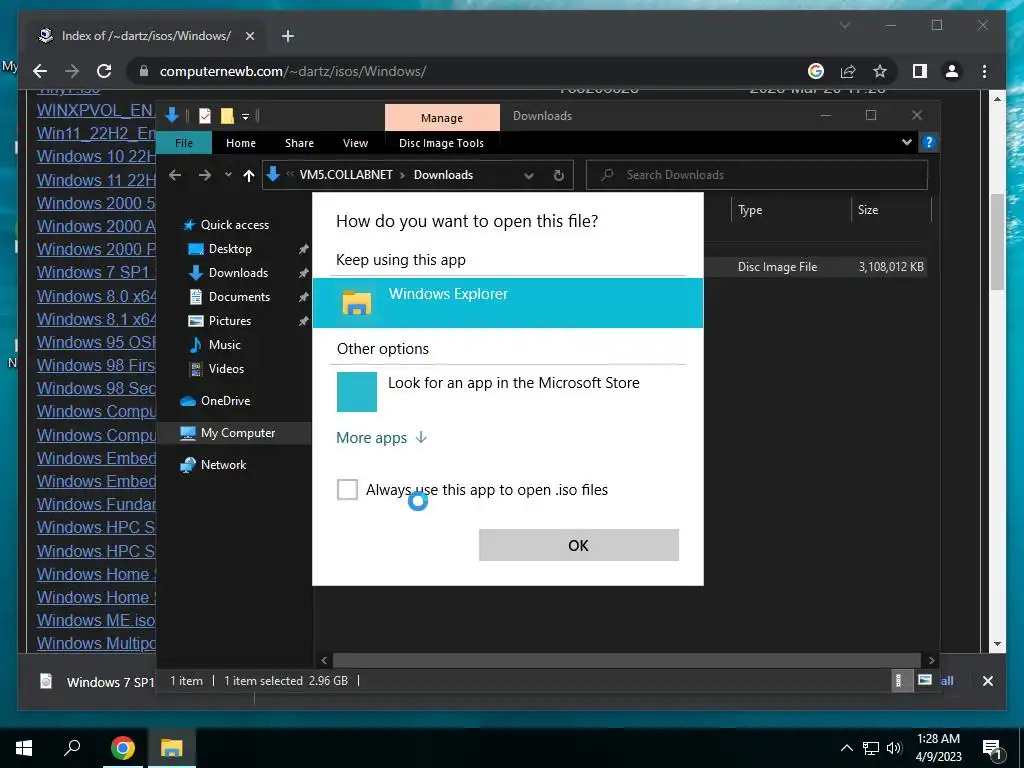
Task: Open Downloads in navigation pane
Action: click(x=238, y=273)
